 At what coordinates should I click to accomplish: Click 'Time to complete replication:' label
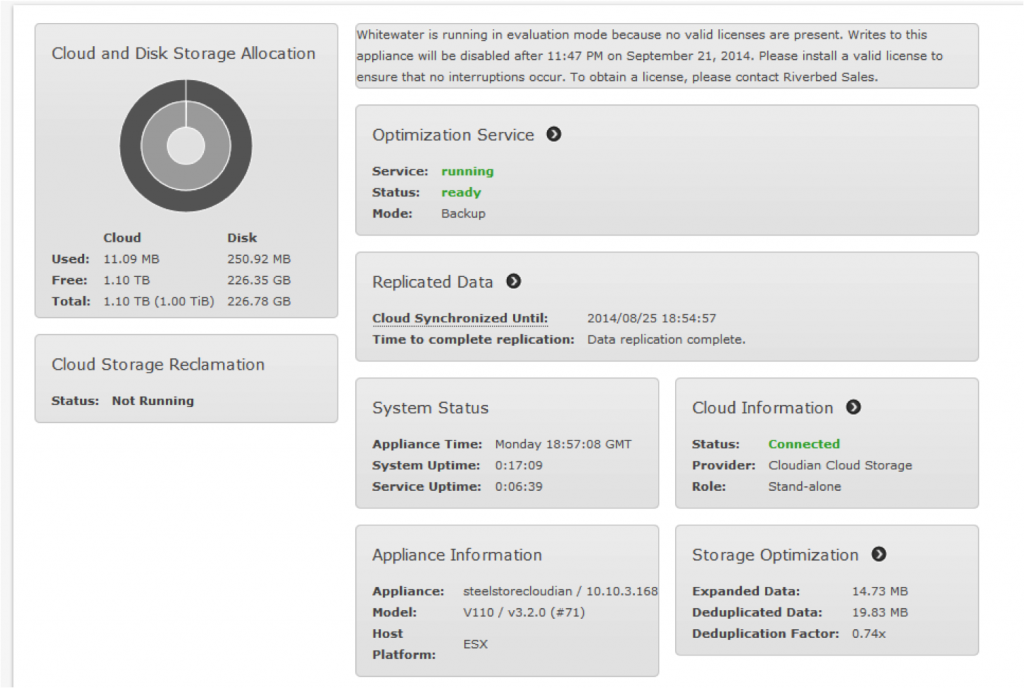(473, 339)
